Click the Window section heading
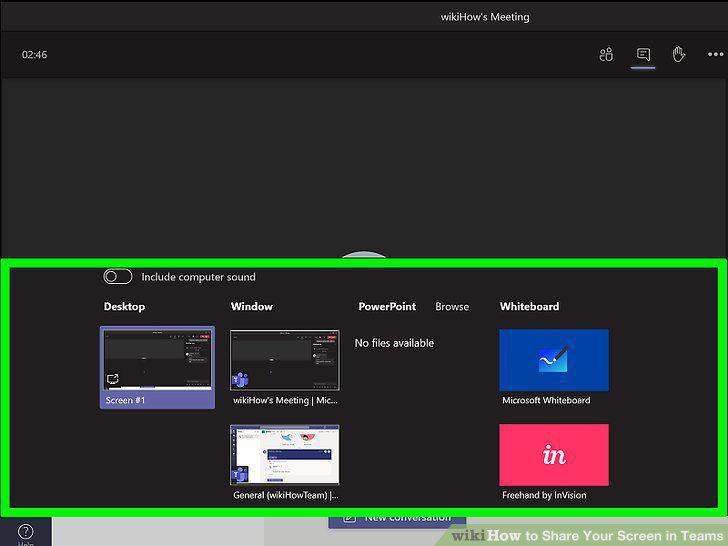Screen dimensions: 728x546 (x=252, y=306)
